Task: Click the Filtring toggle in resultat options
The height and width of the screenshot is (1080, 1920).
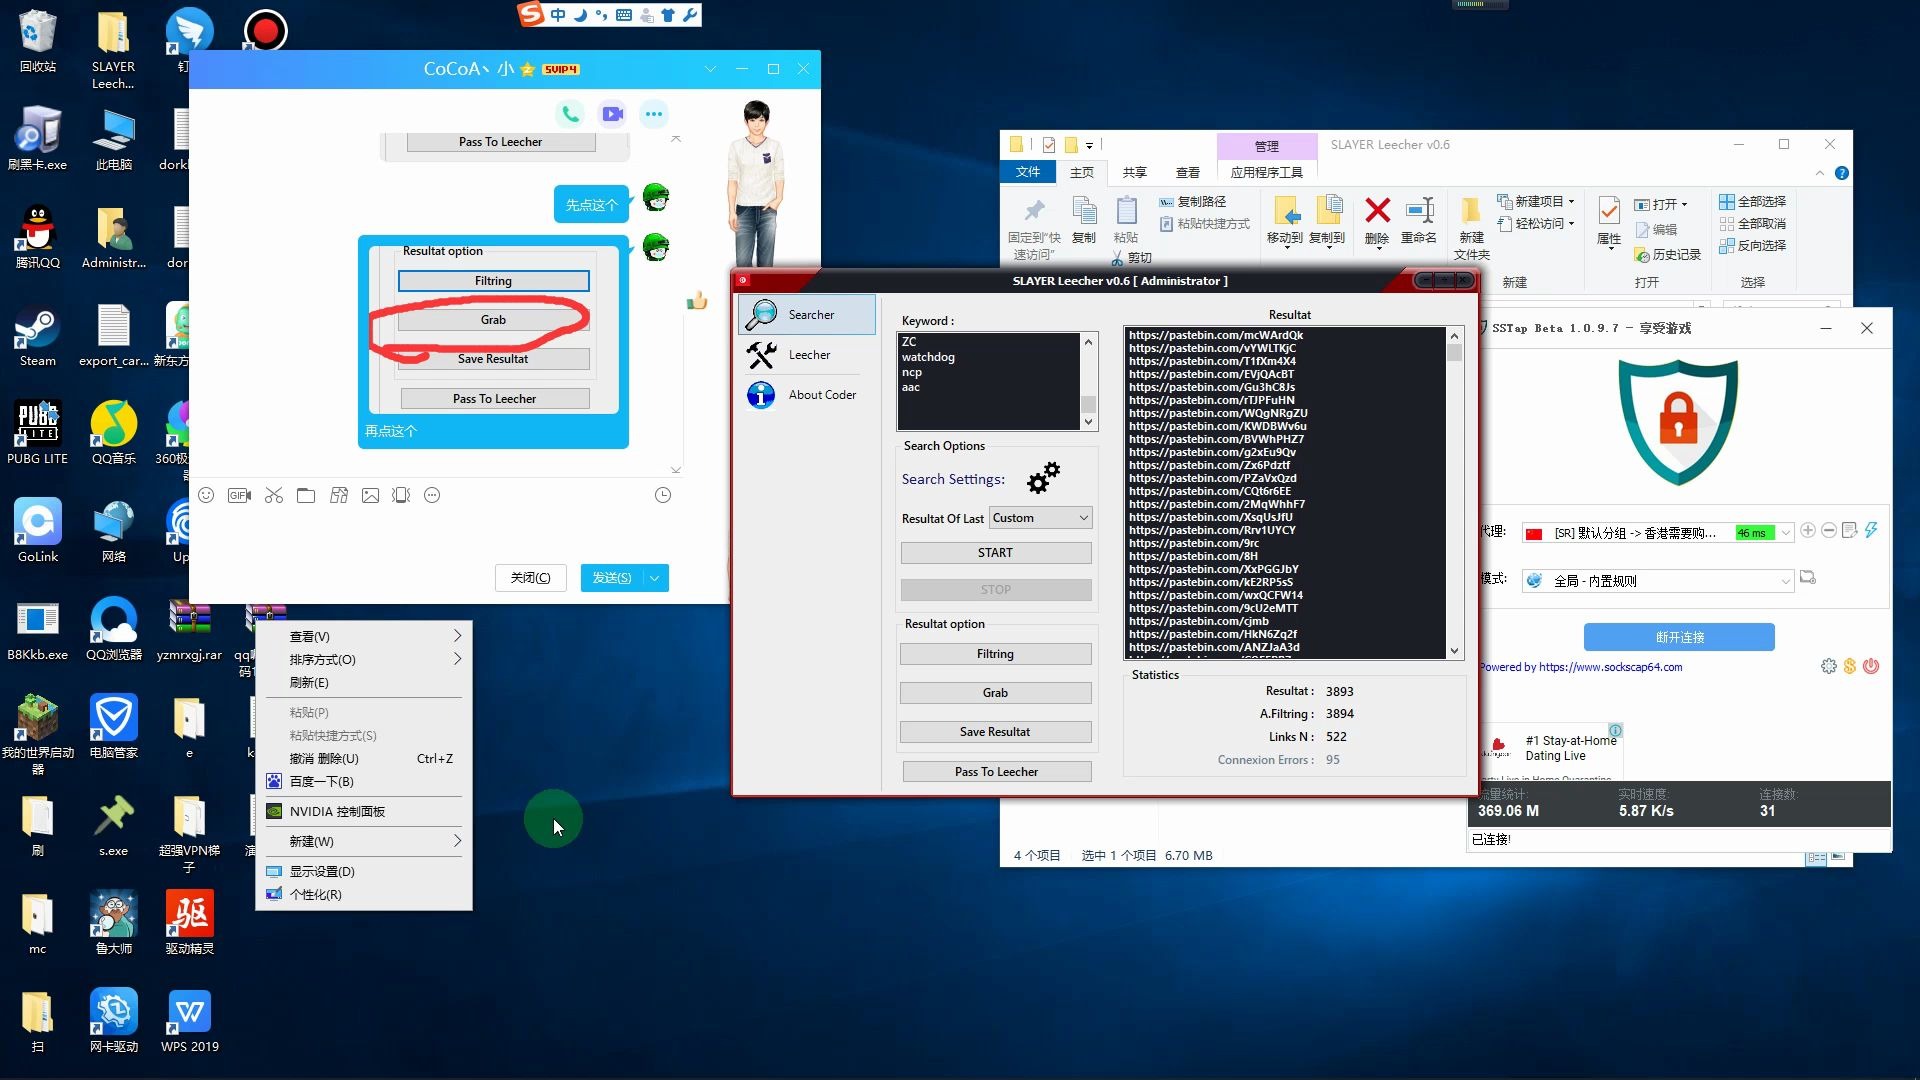Action: coord(994,653)
